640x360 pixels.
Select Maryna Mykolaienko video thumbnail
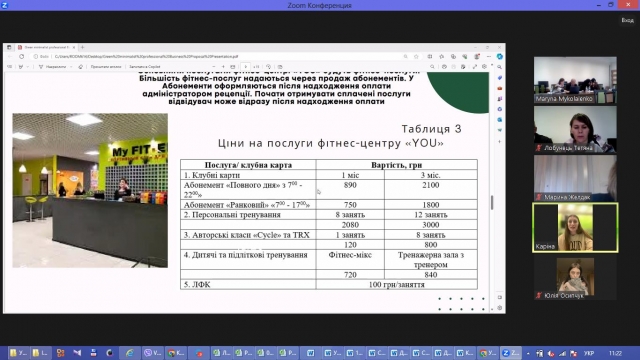coord(575,80)
